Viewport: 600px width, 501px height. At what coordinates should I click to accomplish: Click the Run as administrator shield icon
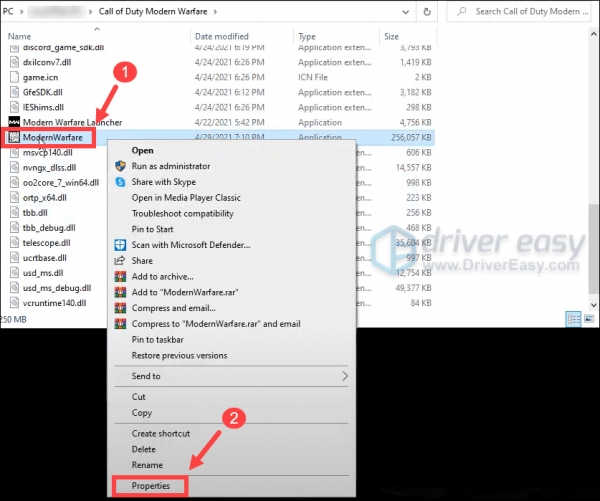click(x=120, y=166)
